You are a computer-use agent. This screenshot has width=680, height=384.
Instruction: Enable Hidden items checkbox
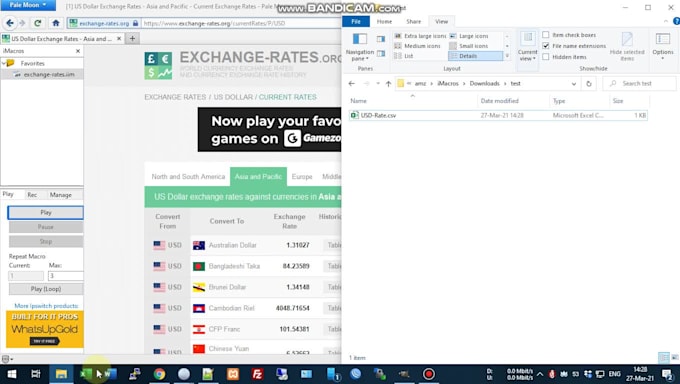tap(546, 57)
